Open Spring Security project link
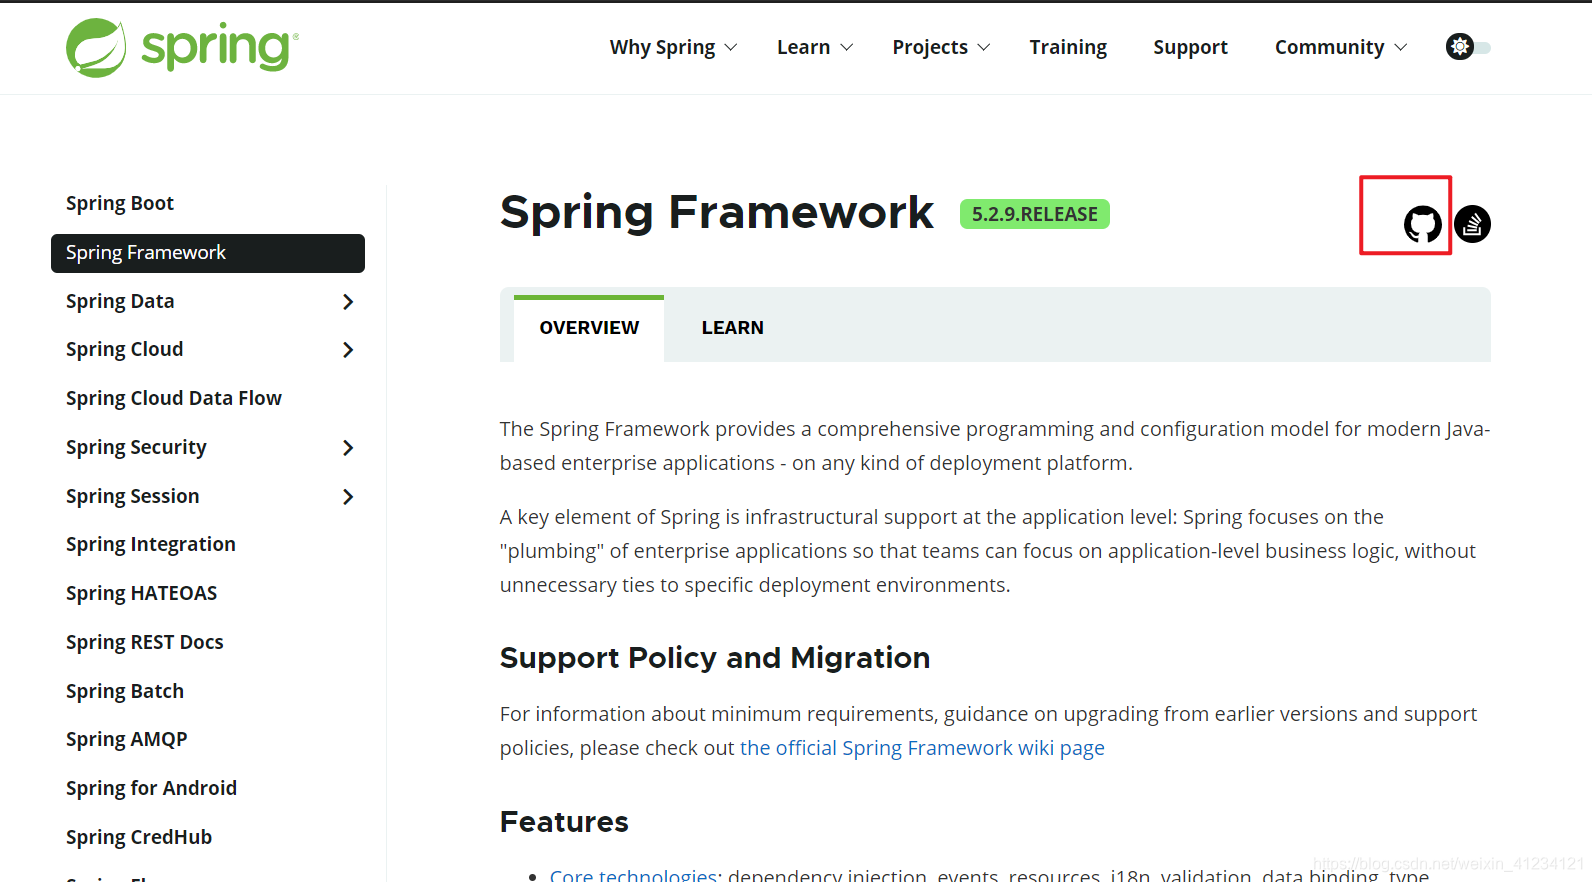Screen dimensions: 1592x882 [136, 447]
